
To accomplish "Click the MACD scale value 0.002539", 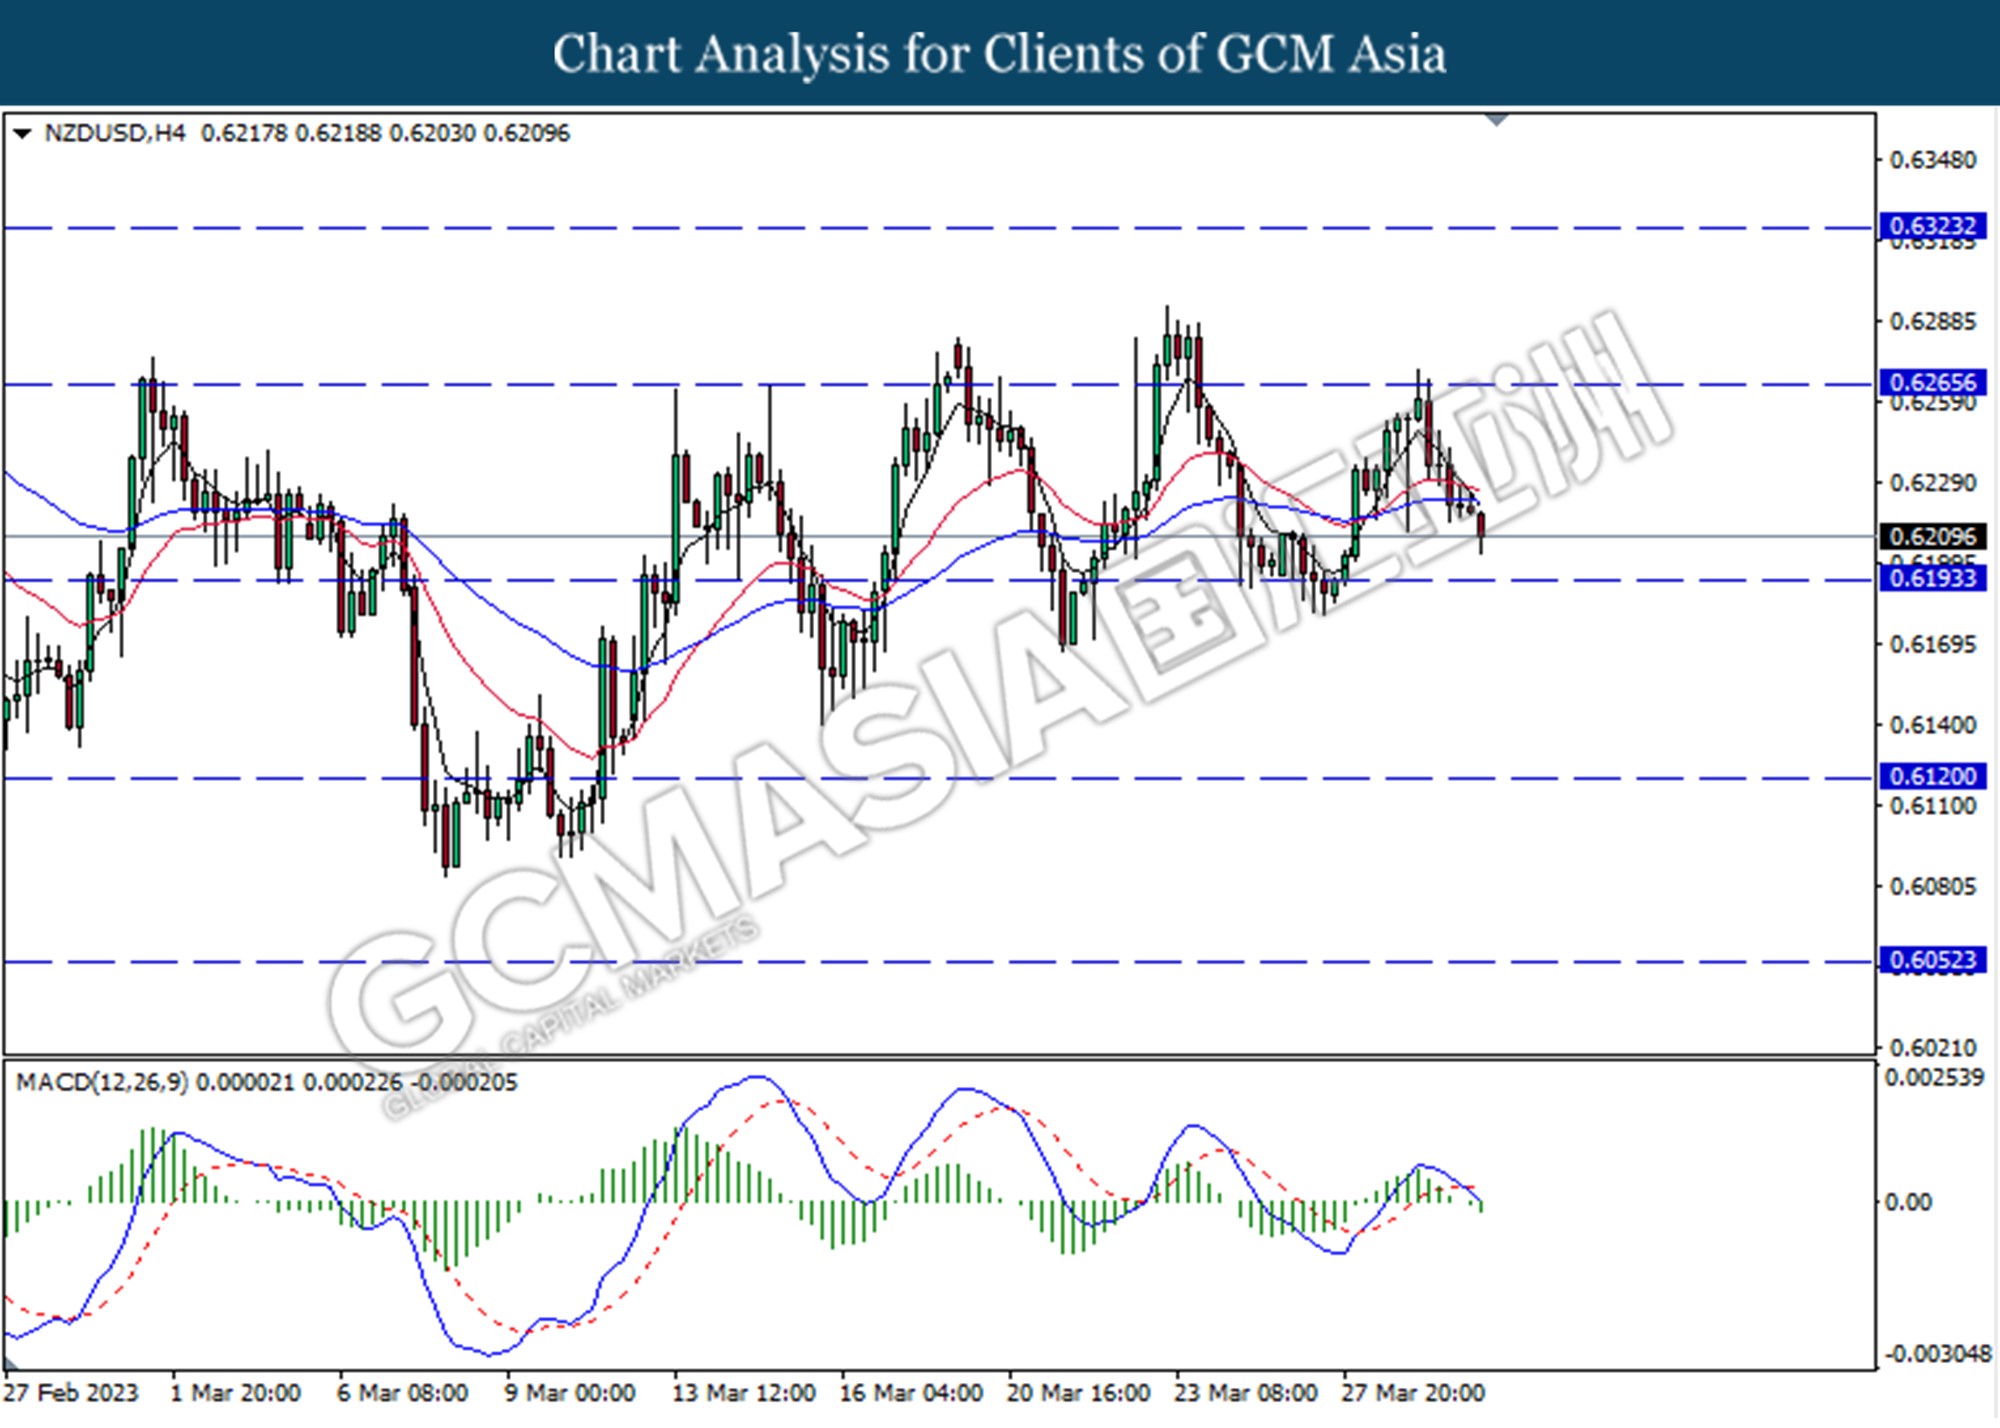I will (x=1933, y=1078).
